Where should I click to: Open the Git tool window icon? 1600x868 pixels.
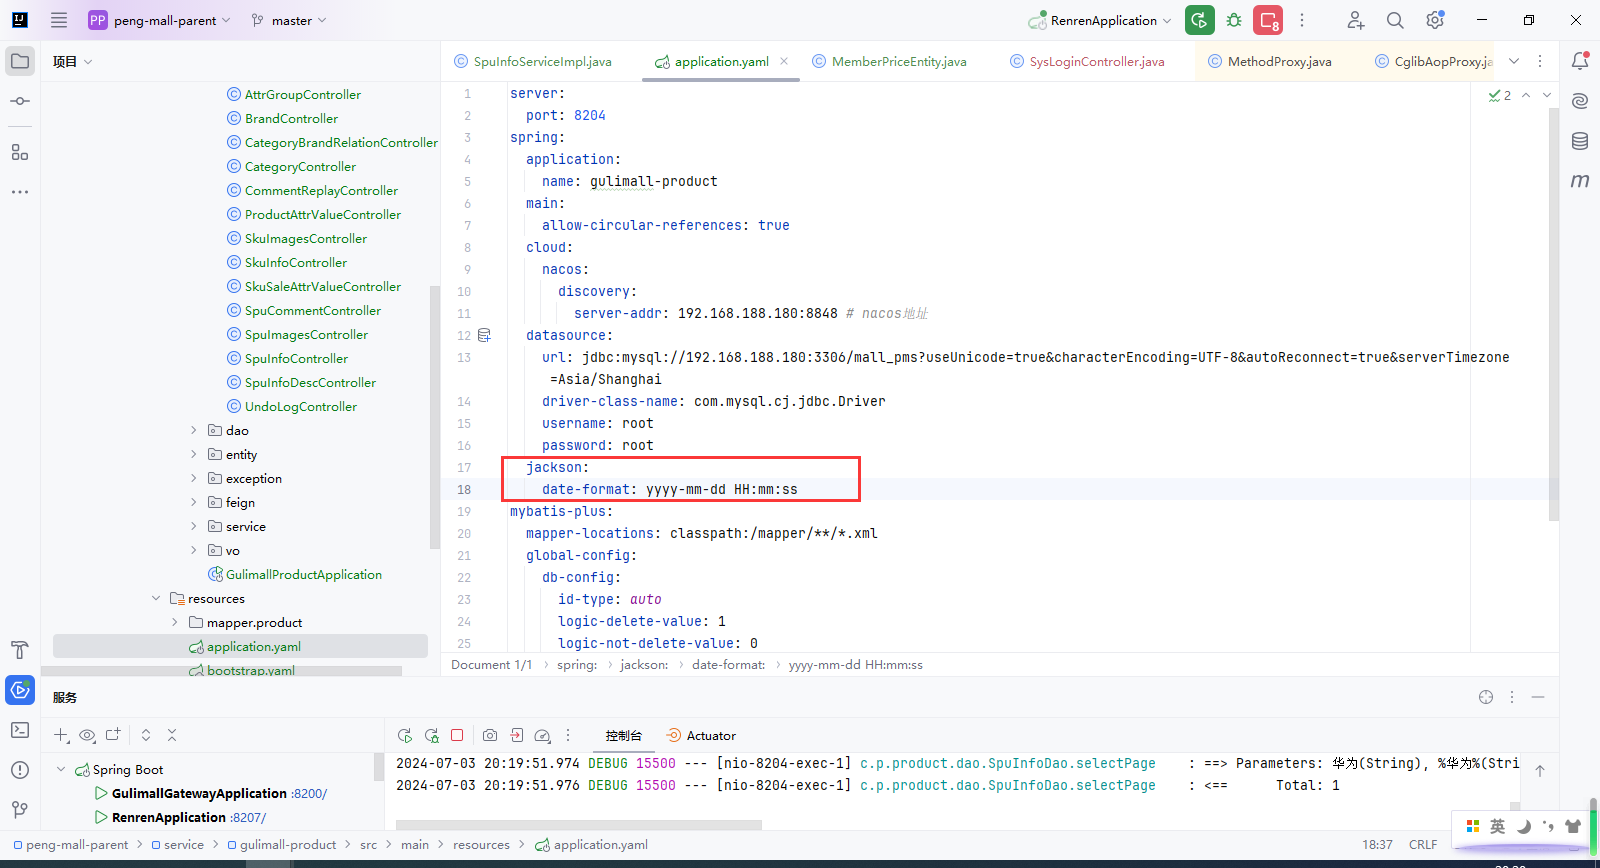point(20,809)
